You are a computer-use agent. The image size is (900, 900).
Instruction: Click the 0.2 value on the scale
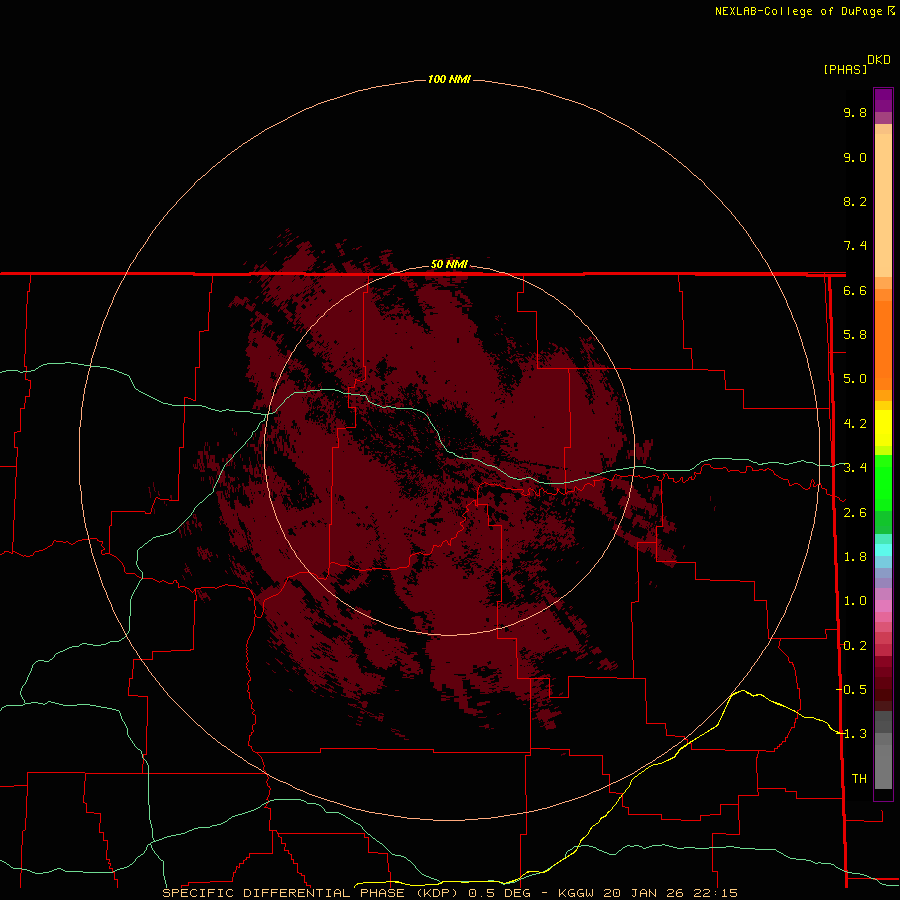(855, 645)
